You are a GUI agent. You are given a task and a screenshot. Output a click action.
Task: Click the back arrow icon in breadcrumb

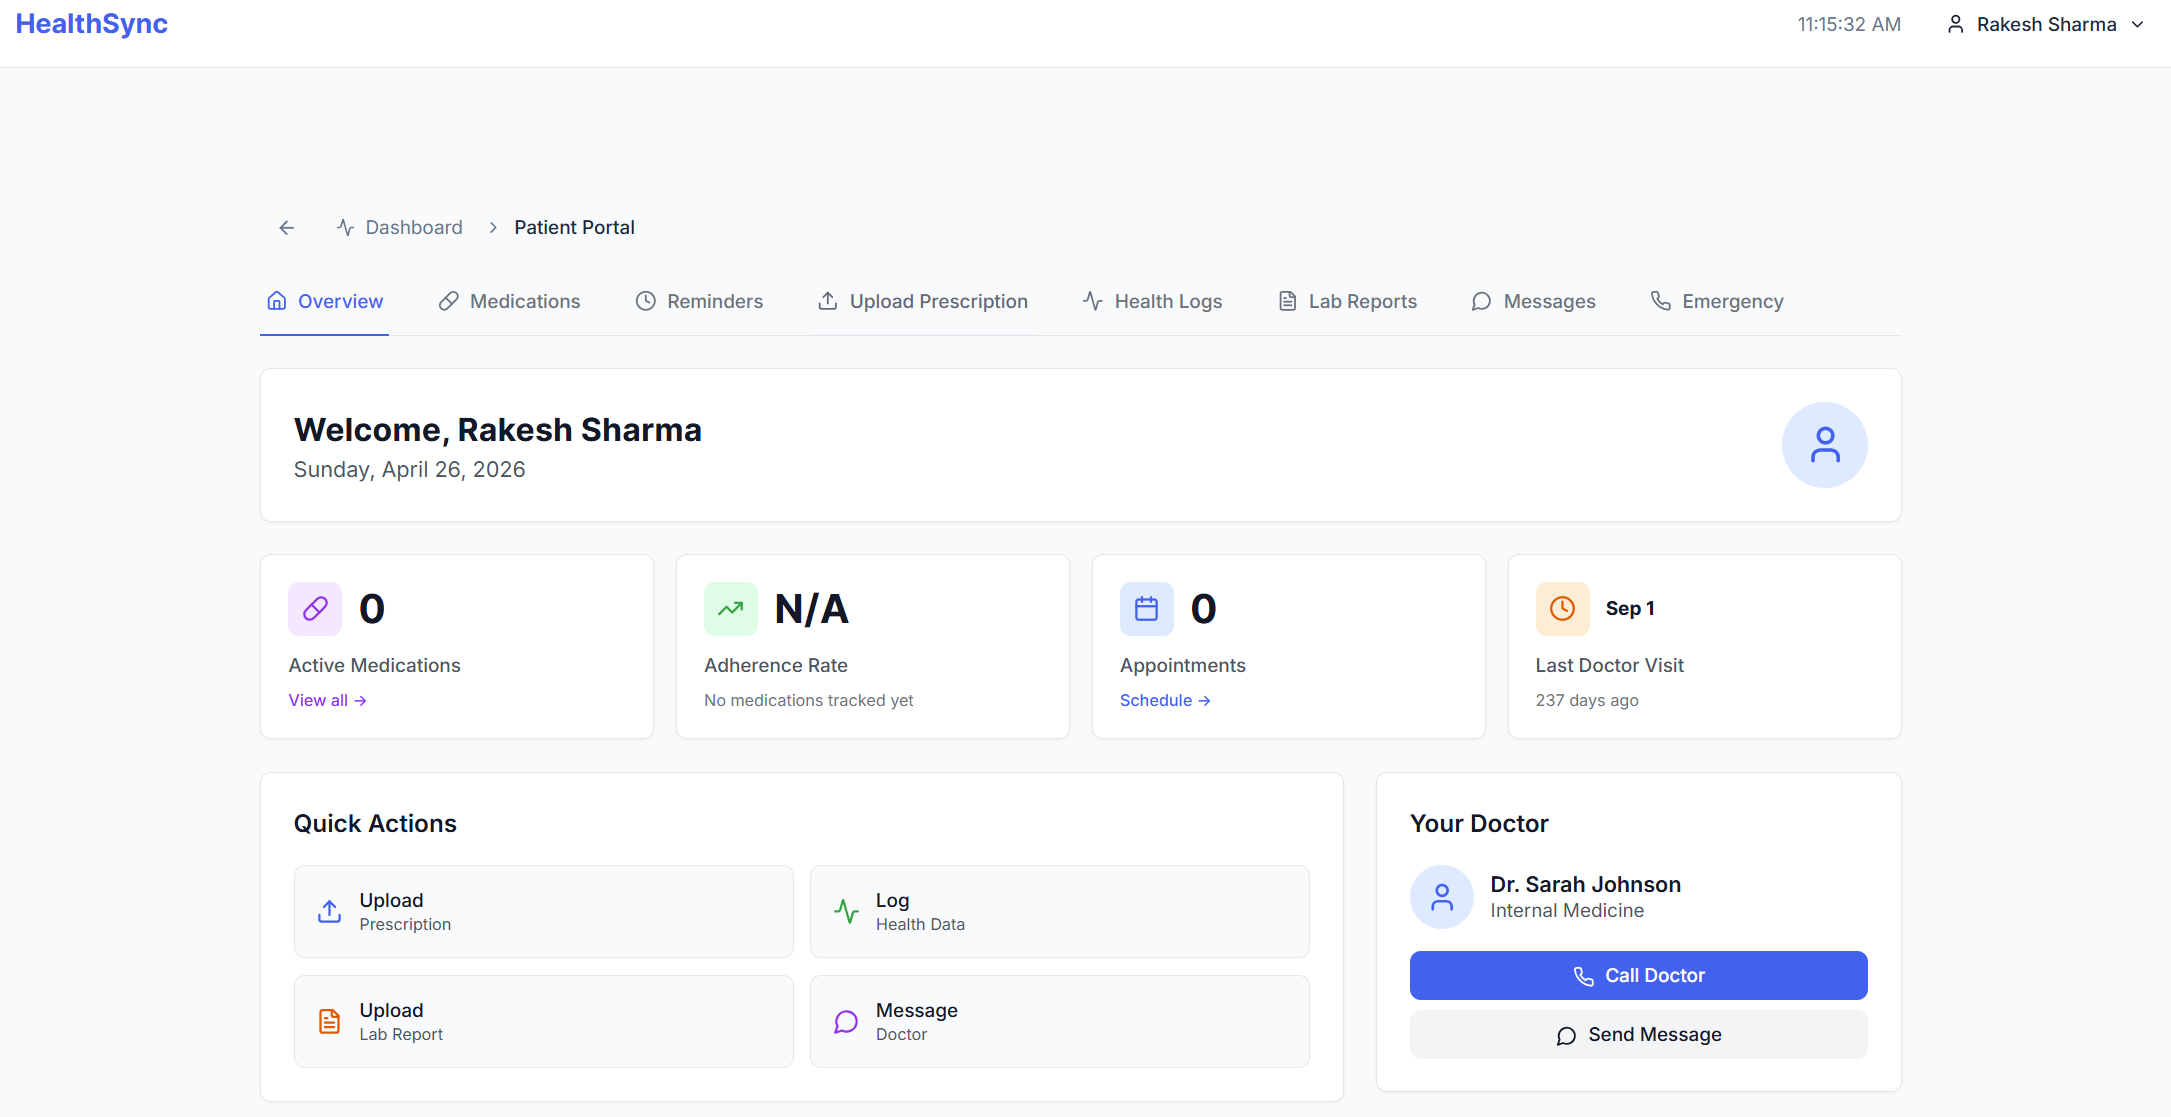point(287,228)
